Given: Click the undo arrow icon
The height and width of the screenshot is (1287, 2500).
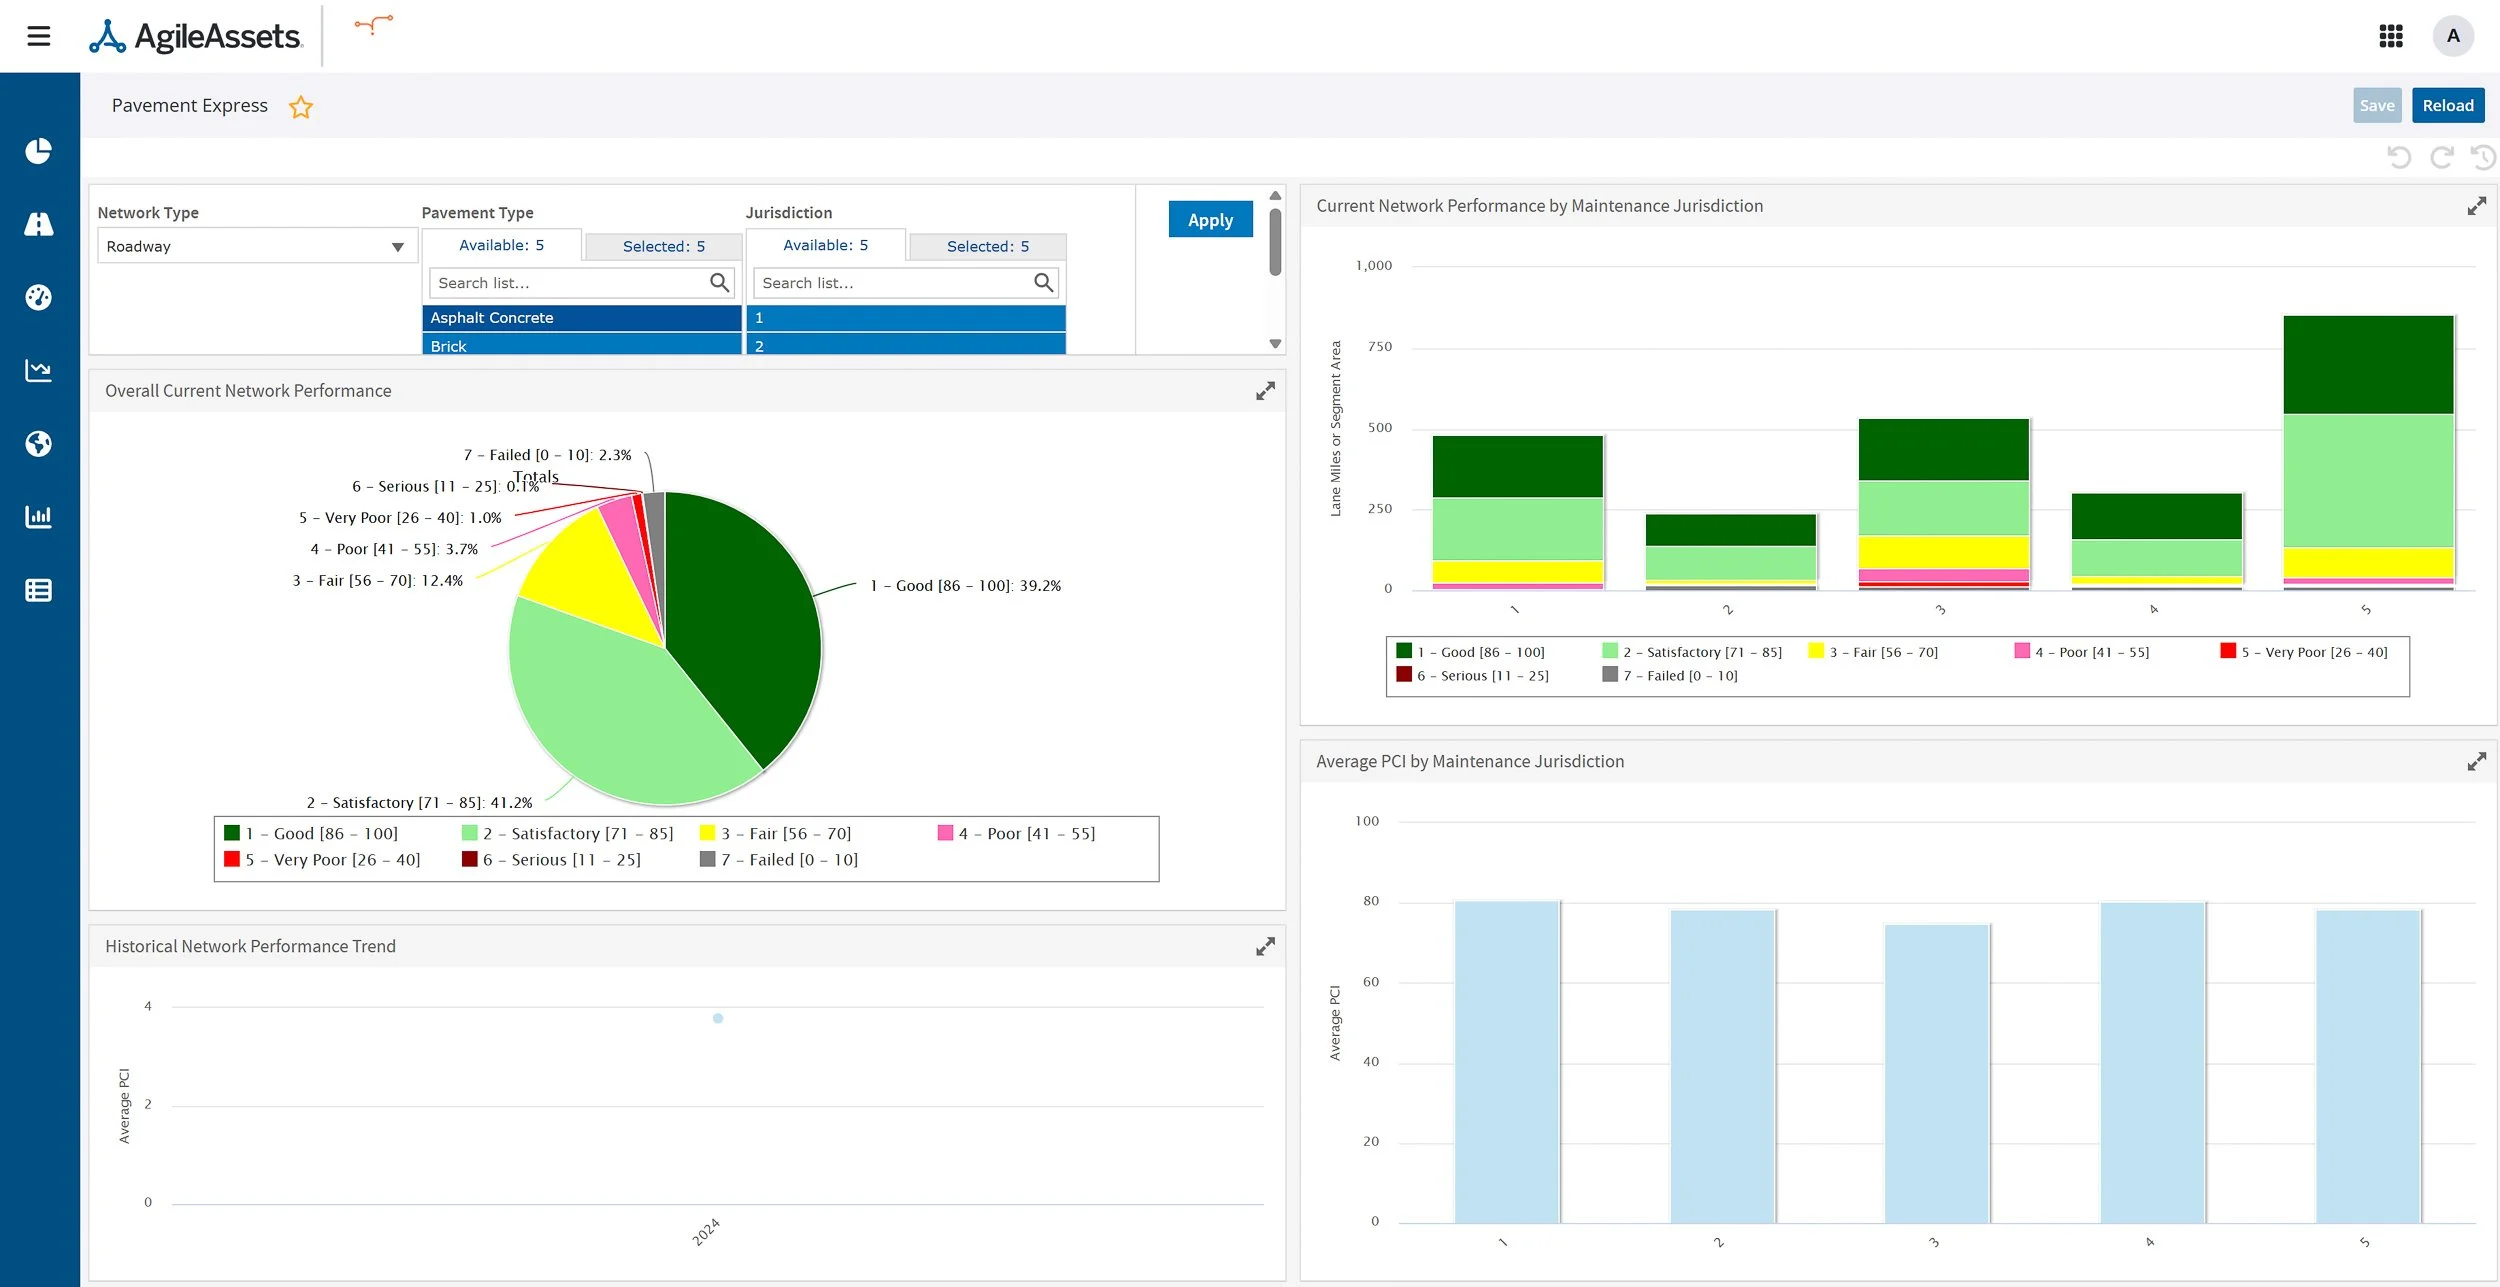Looking at the screenshot, I should [x=2398, y=157].
